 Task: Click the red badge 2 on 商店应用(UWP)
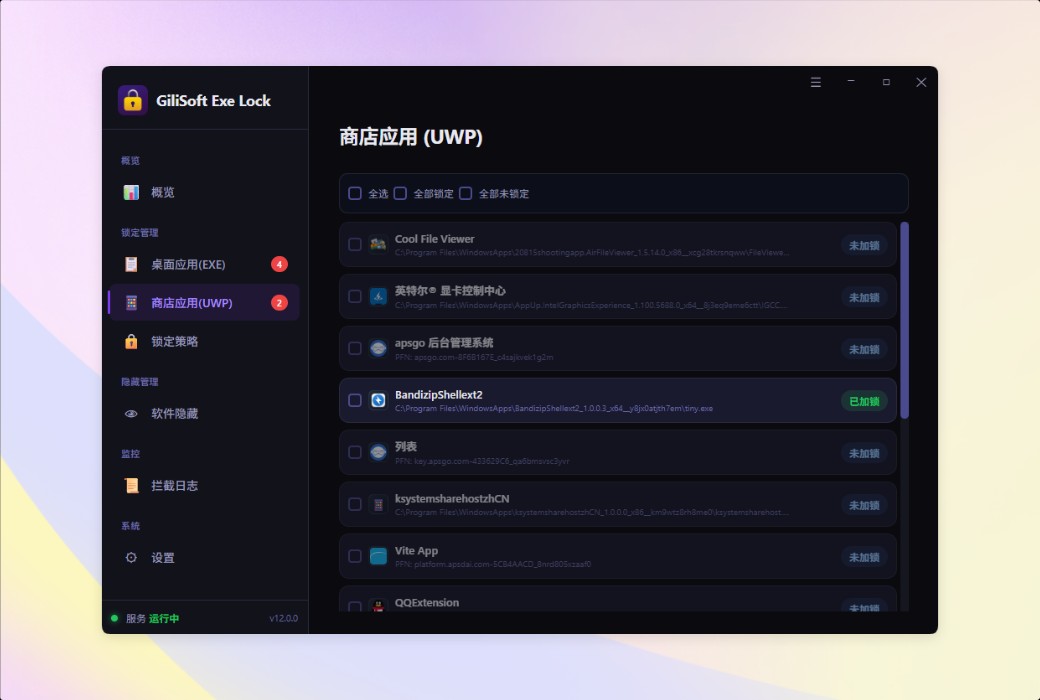pyautogui.click(x=279, y=303)
